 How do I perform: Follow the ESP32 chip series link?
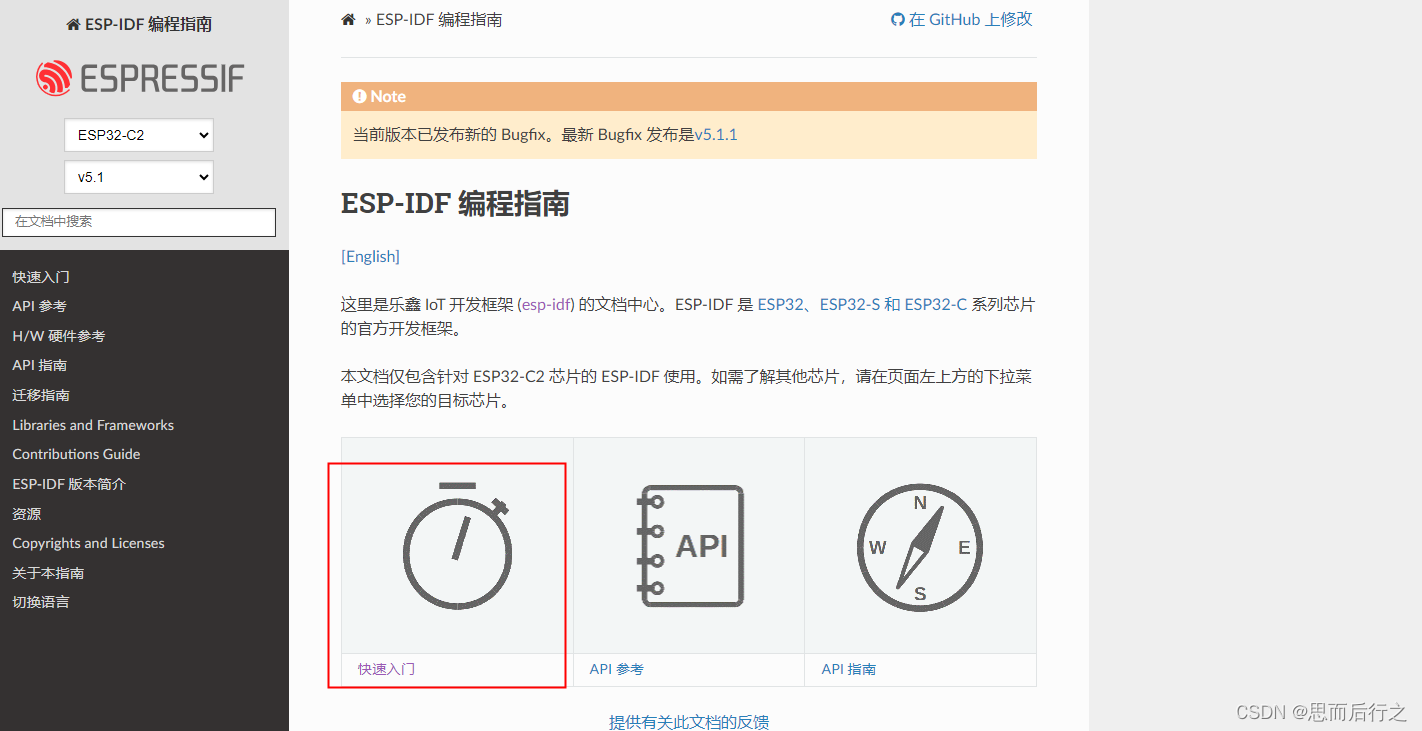[781, 304]
